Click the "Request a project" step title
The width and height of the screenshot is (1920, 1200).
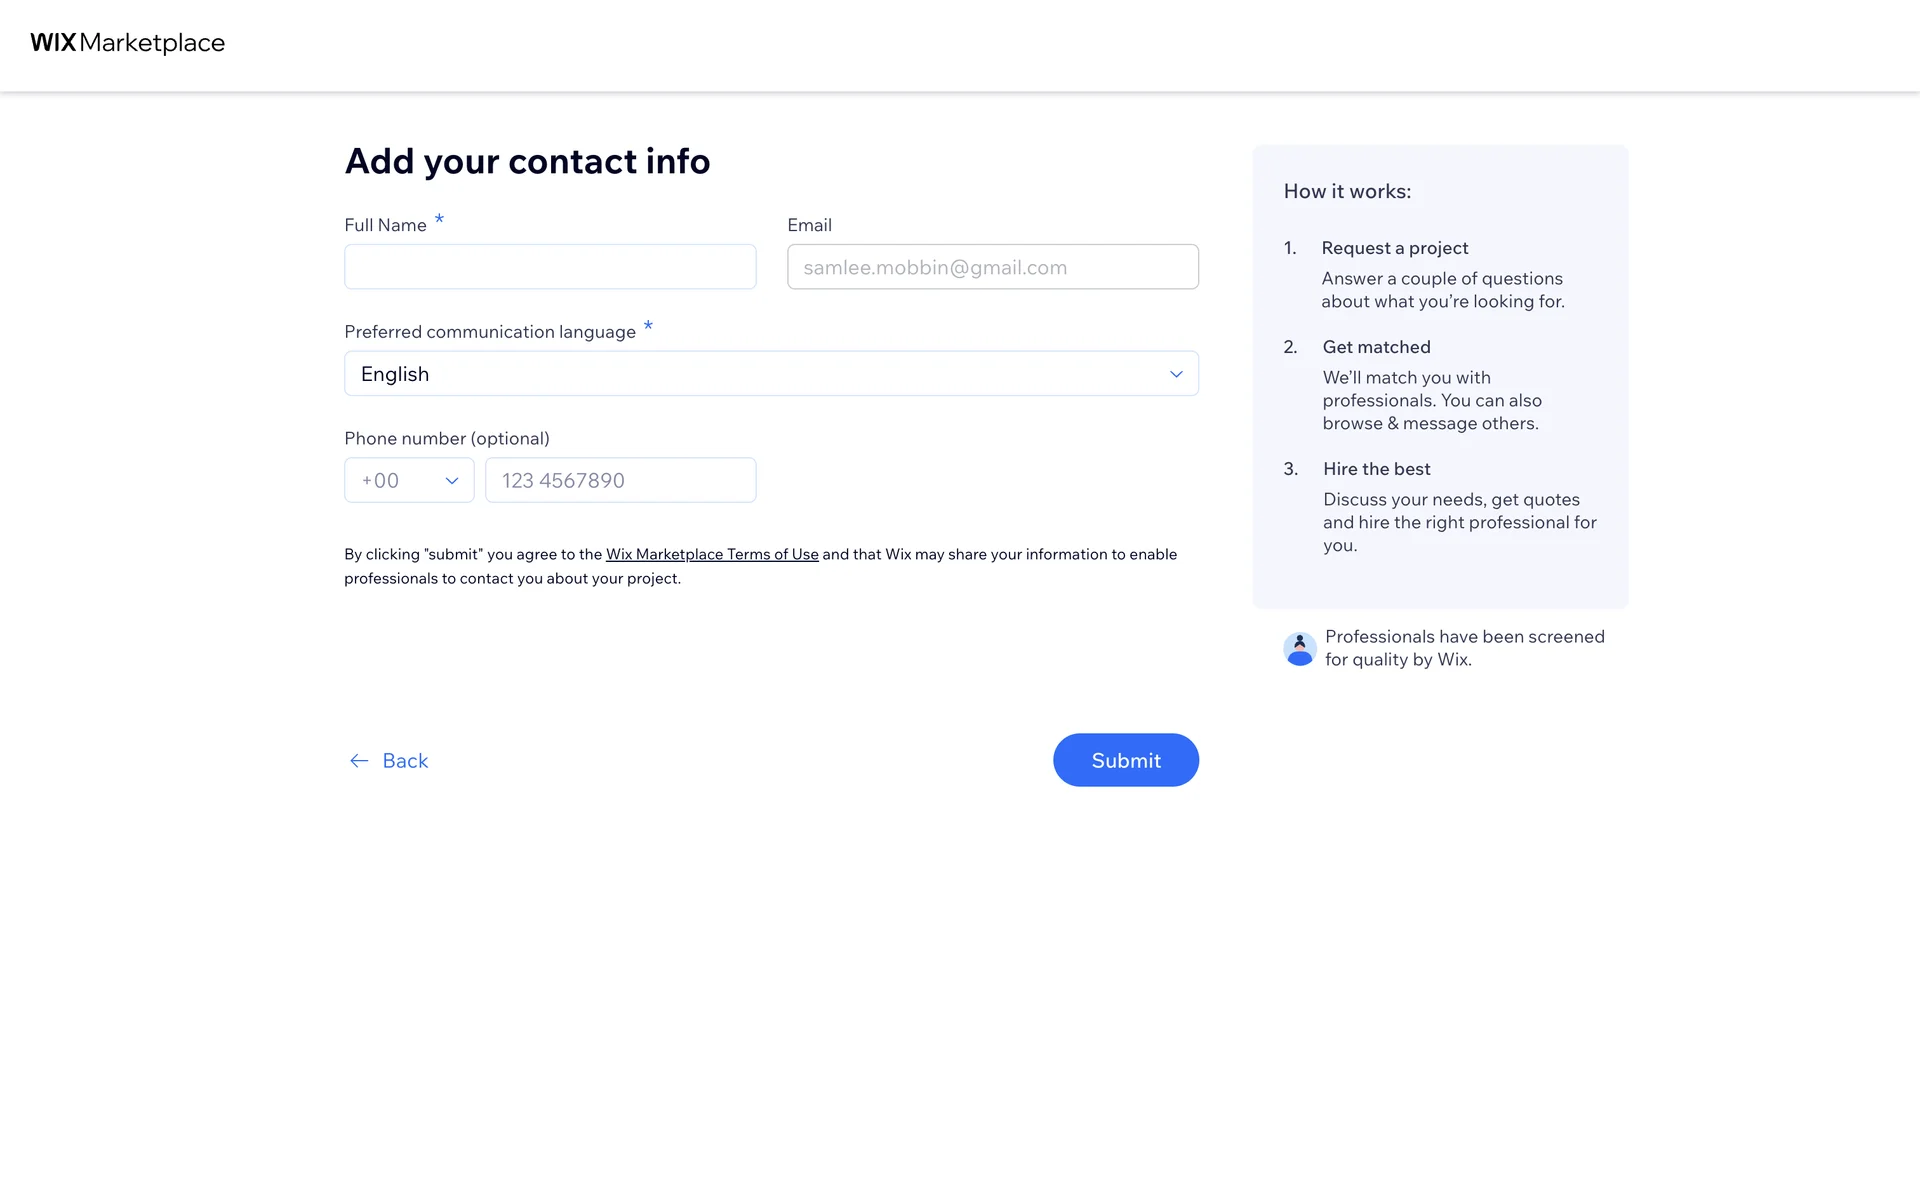(1394, 248)
